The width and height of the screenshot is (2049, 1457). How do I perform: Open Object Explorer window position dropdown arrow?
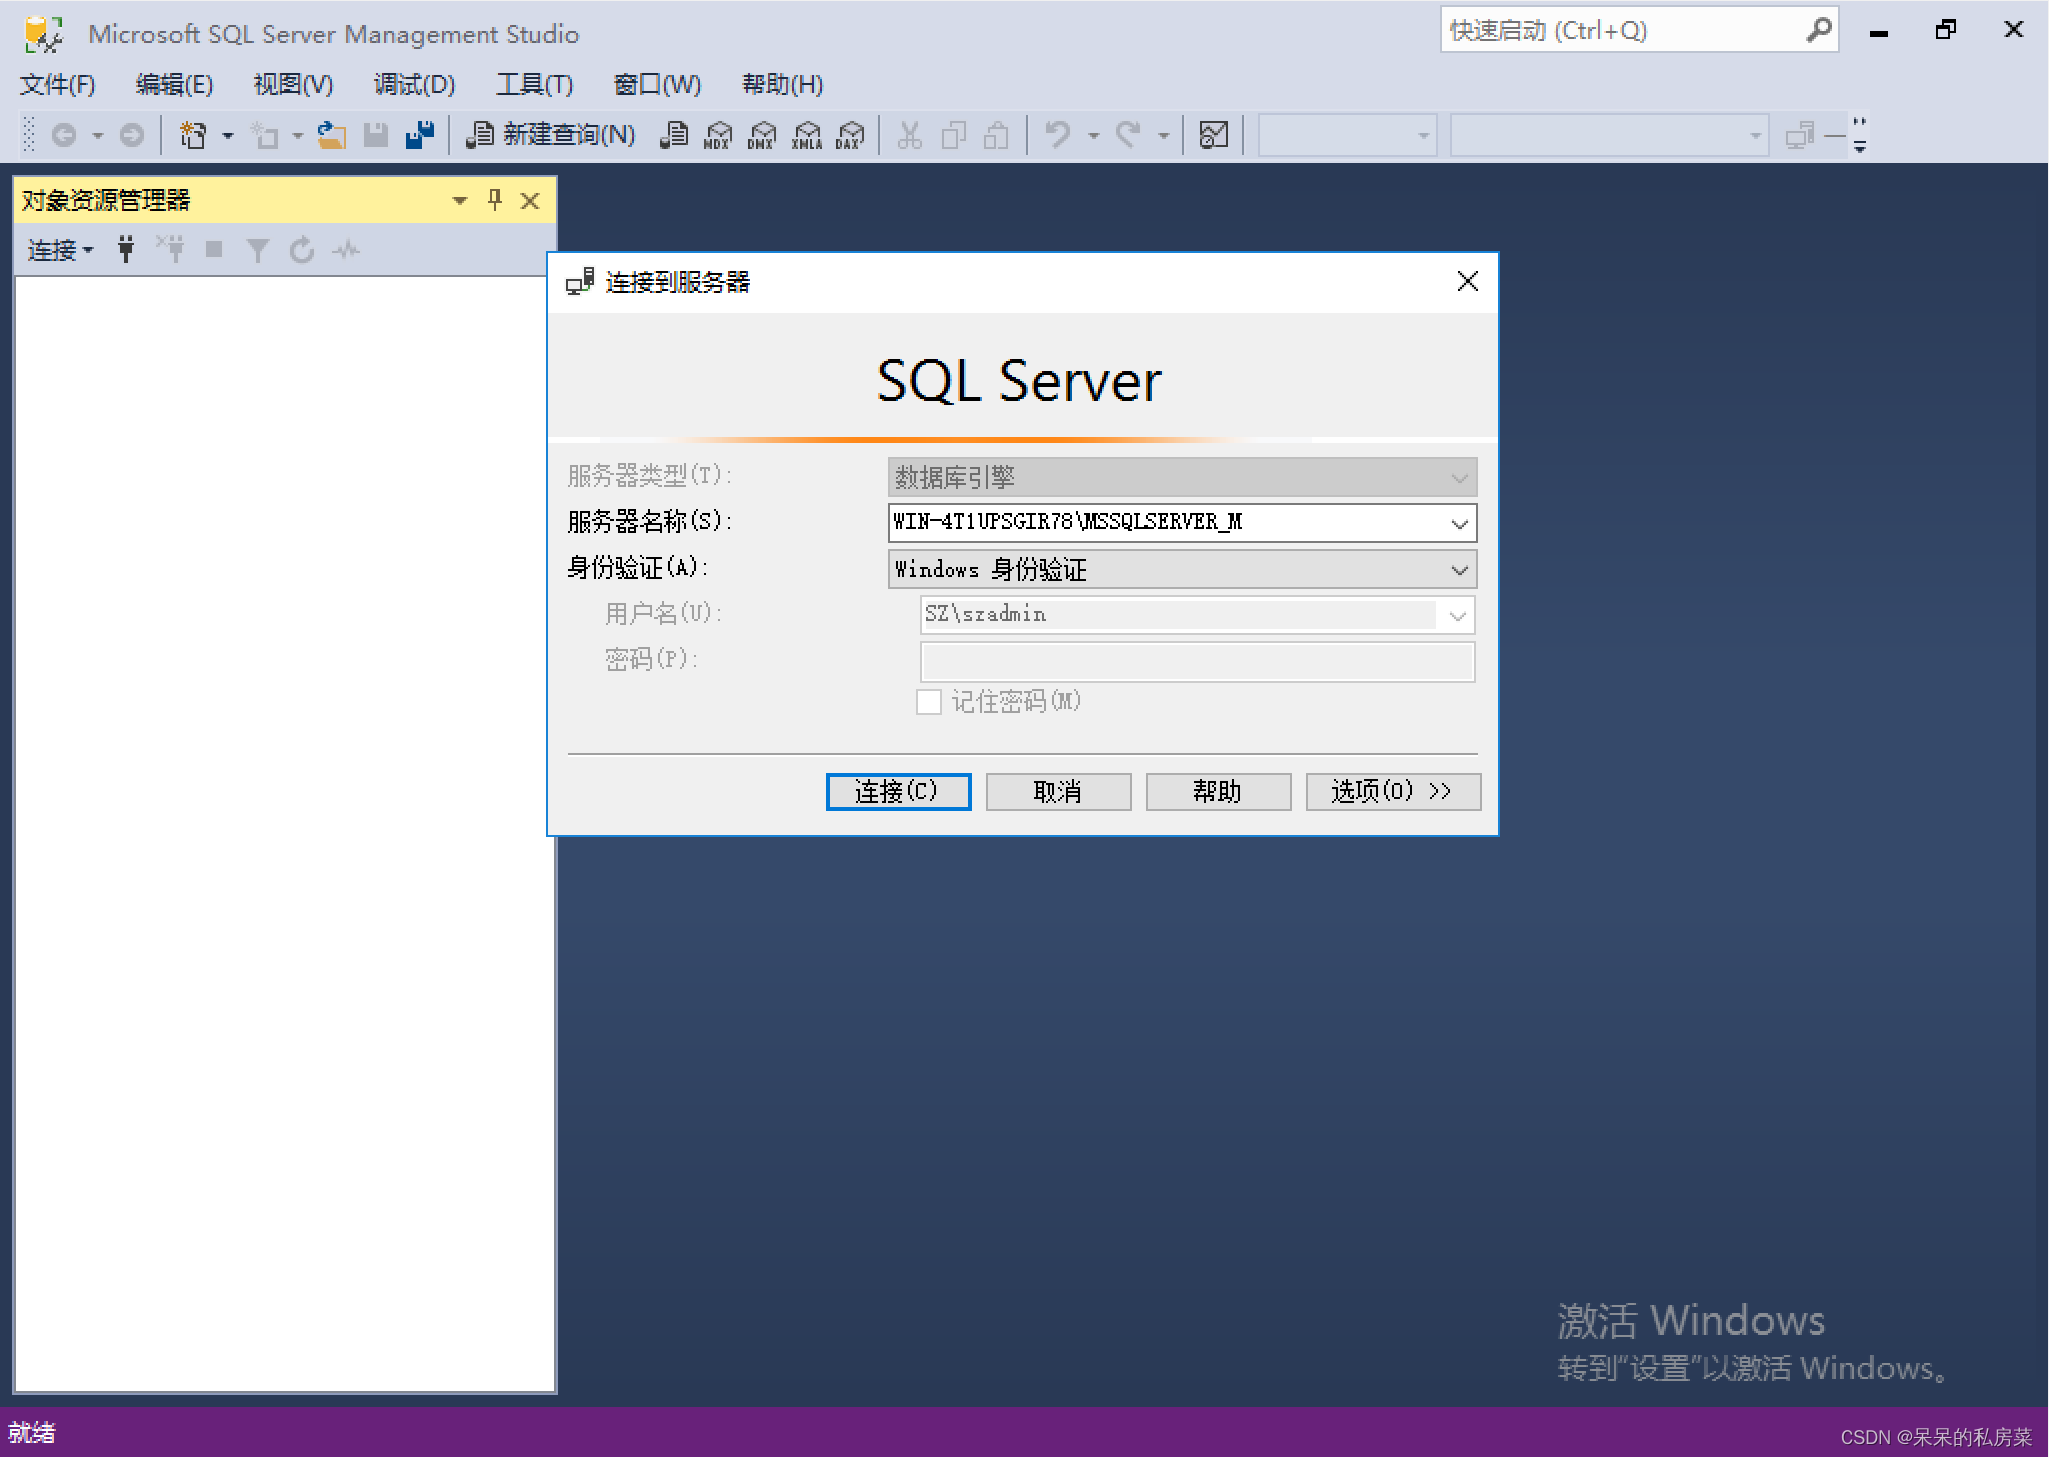(x=460, y=201)
